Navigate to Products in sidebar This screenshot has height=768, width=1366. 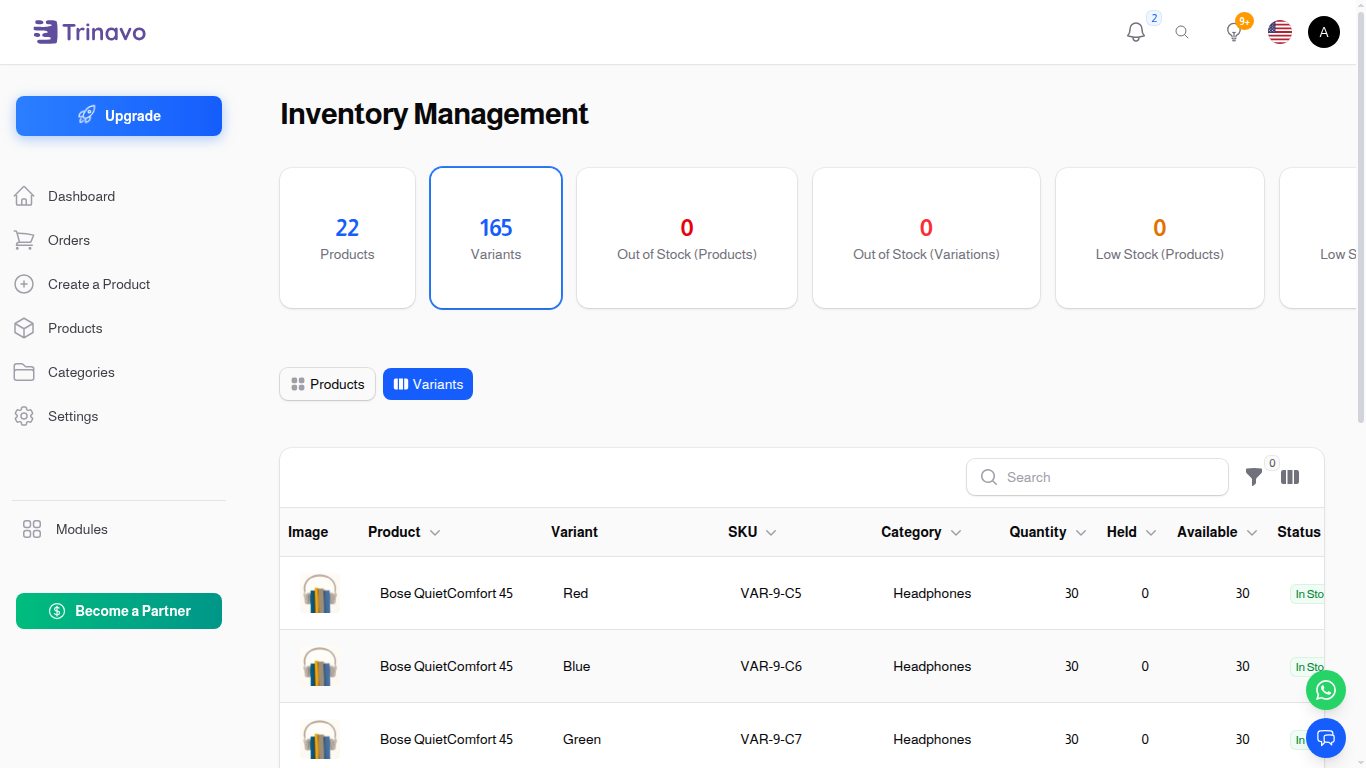pos(75,328)
